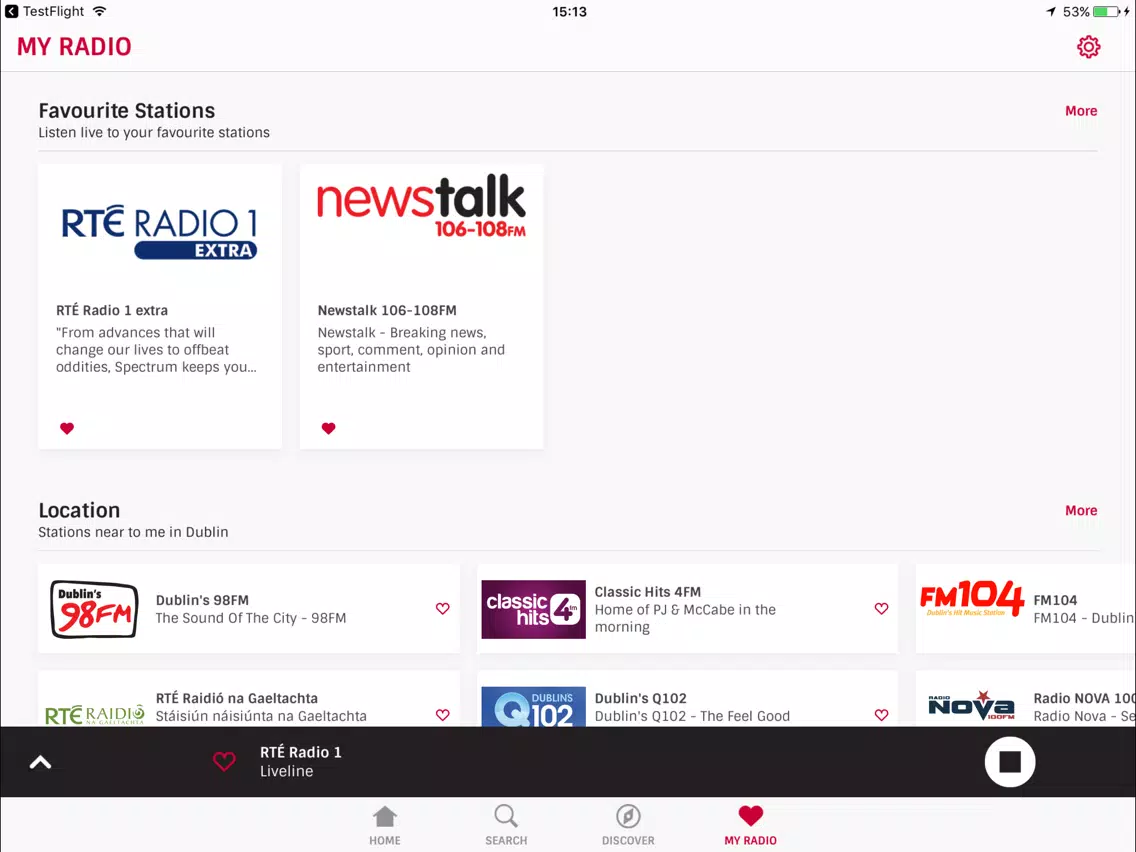1136x852 pixels.
Task: Tap the 'Liveline' now-playing show name
Action: [x=287, y=772]
